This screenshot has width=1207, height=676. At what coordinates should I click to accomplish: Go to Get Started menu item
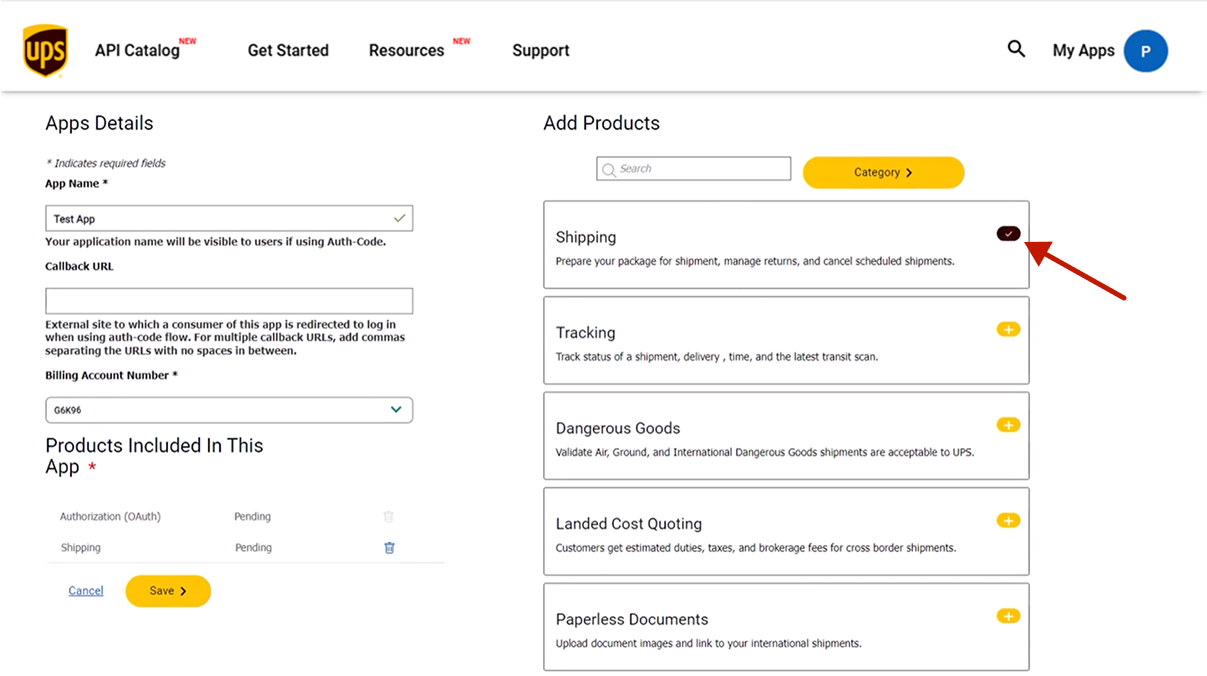point(288,50)
